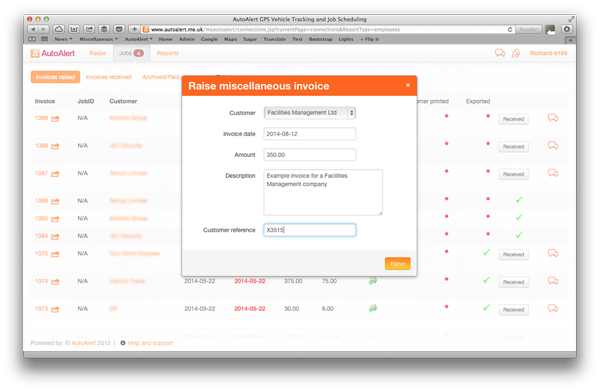
Task: Expand AutoAlert bookmarks folder
Action: (x=139, y=39)
